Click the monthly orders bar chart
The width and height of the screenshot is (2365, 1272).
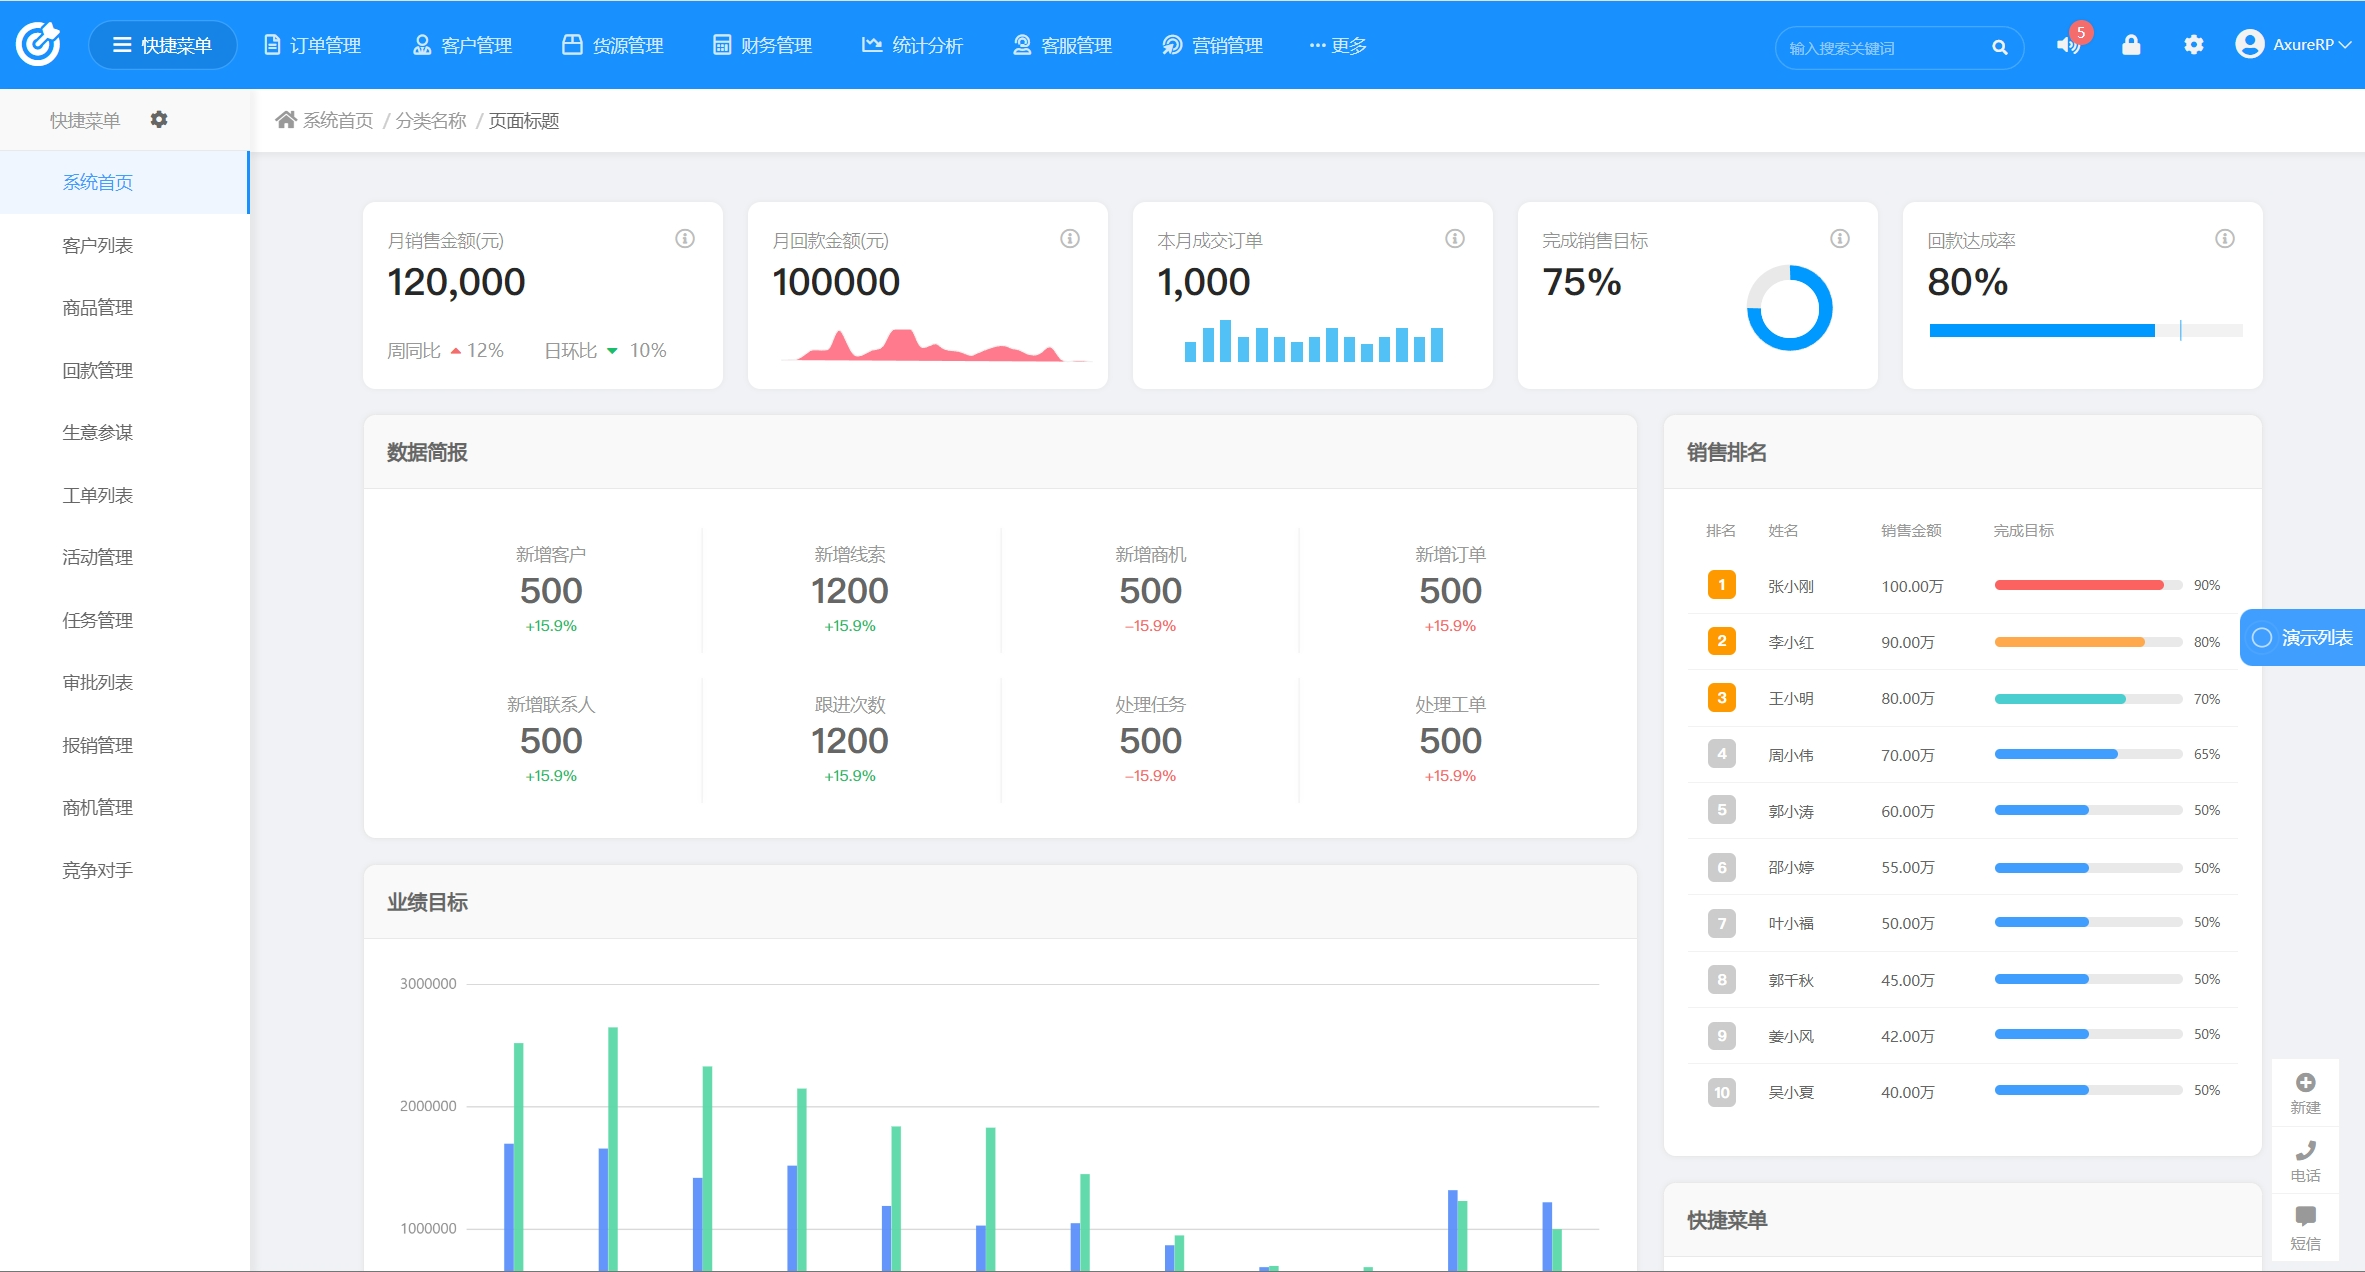tap(1313, 341)
